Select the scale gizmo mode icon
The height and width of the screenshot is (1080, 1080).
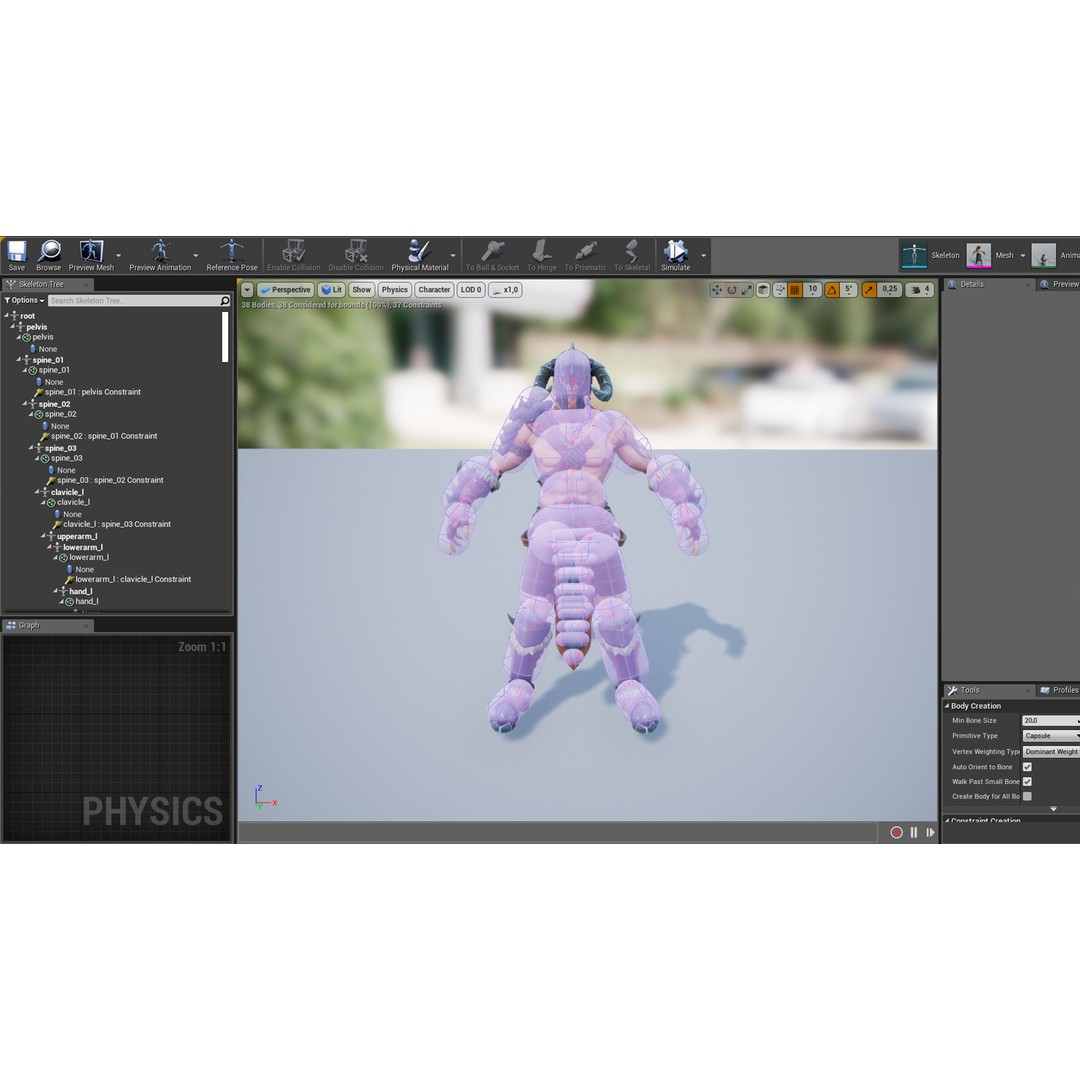click(x=747, y=290)
